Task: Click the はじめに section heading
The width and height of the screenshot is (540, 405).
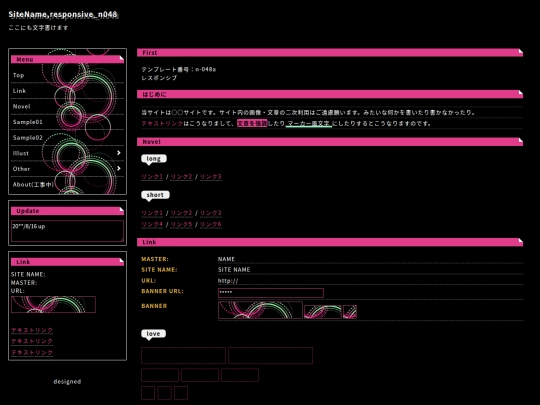Action: pyautogui.click(x=330, y=94)
